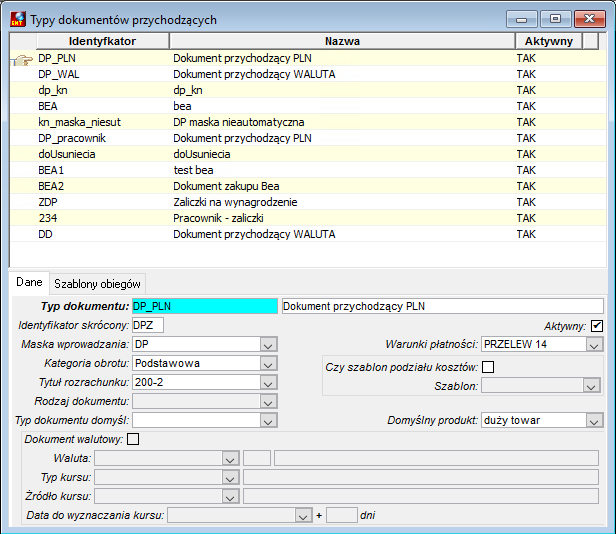Viewport: 616px width, 534px height.
Task: Expand the Rodzaj dokumentu dropdown
Action: [268, 402]
